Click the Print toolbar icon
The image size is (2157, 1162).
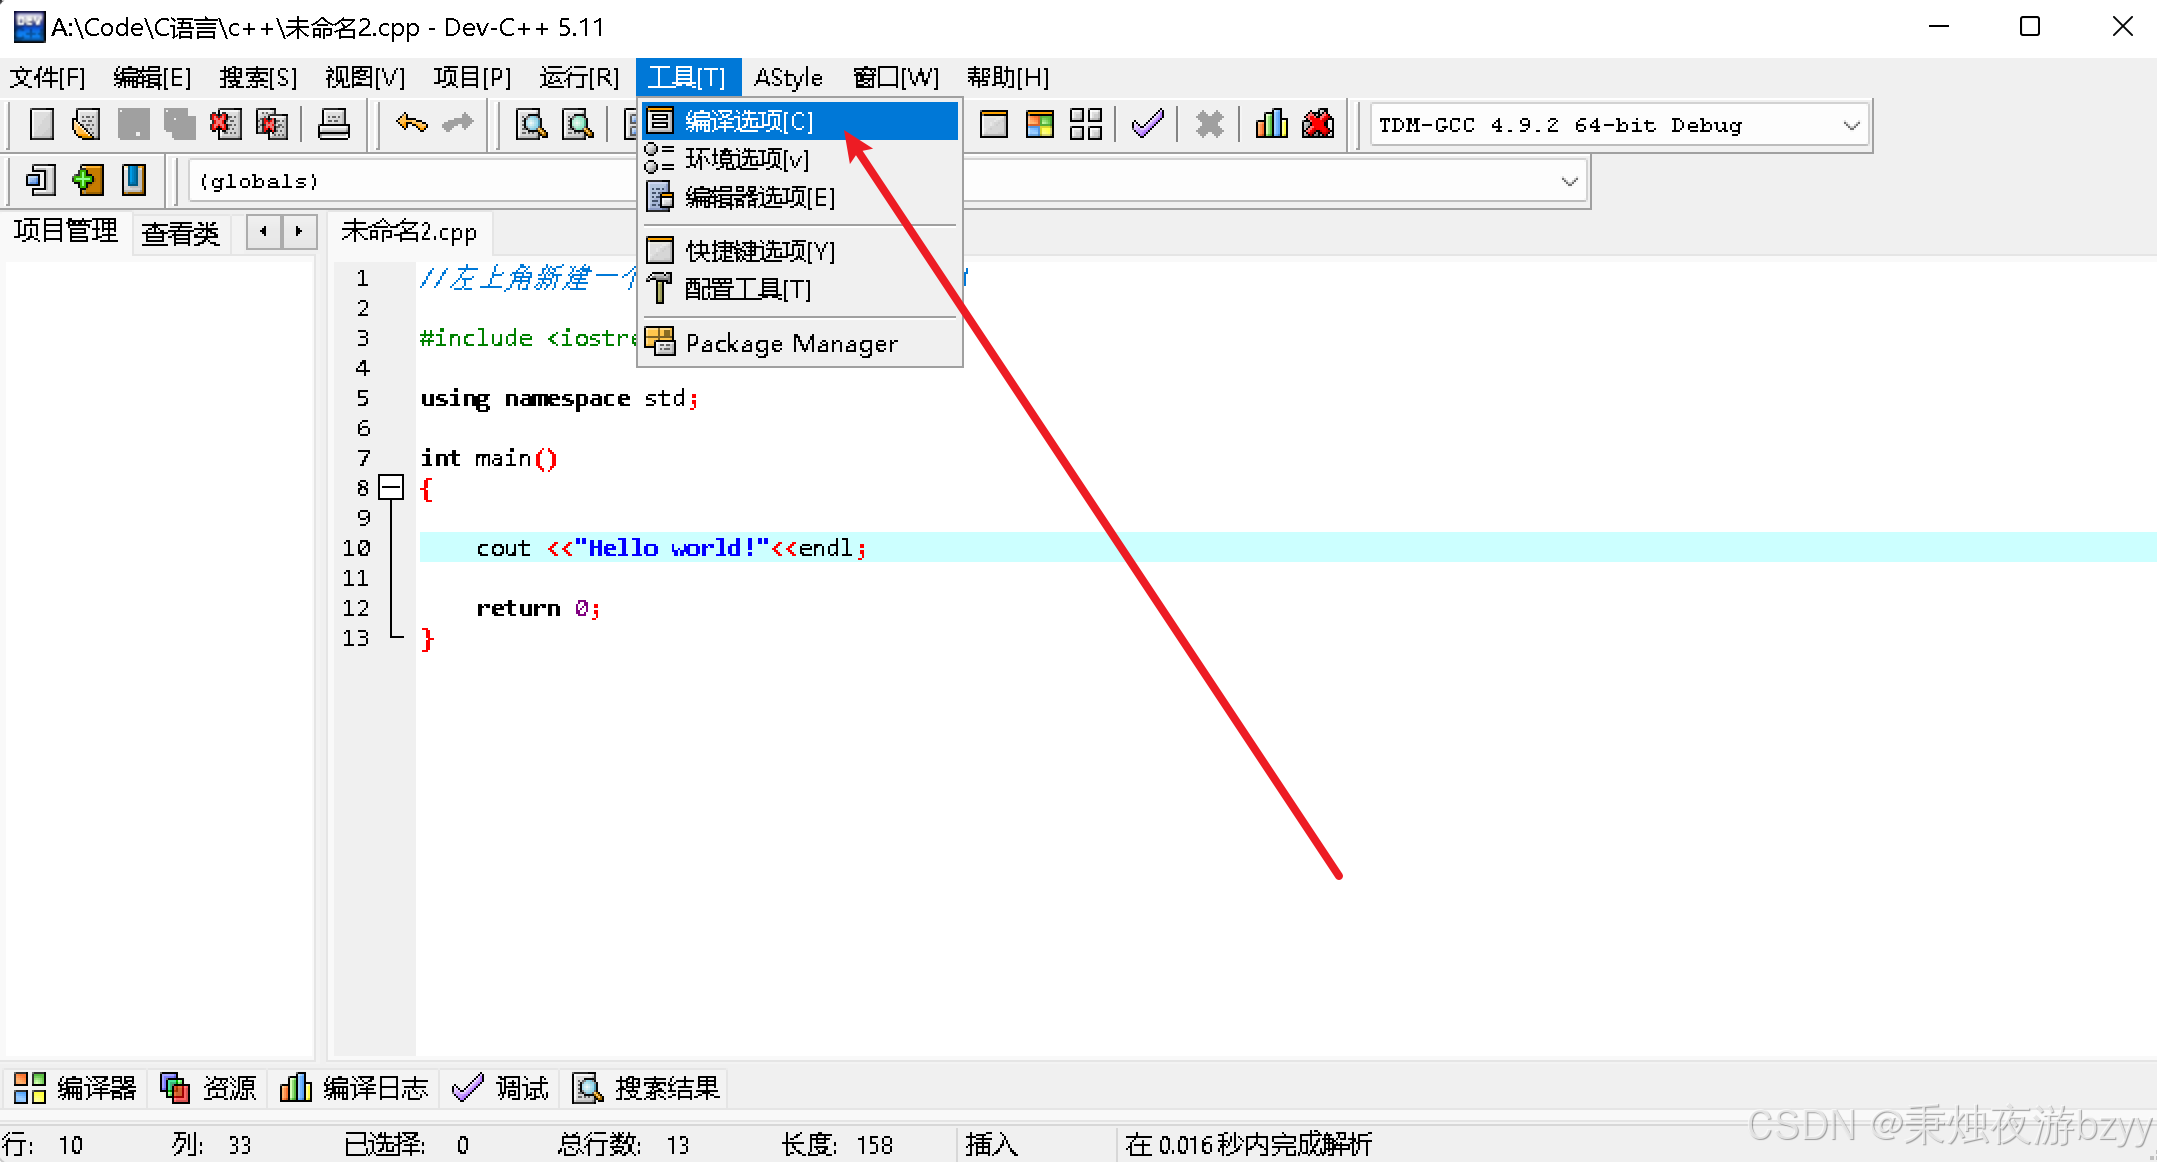333,125
